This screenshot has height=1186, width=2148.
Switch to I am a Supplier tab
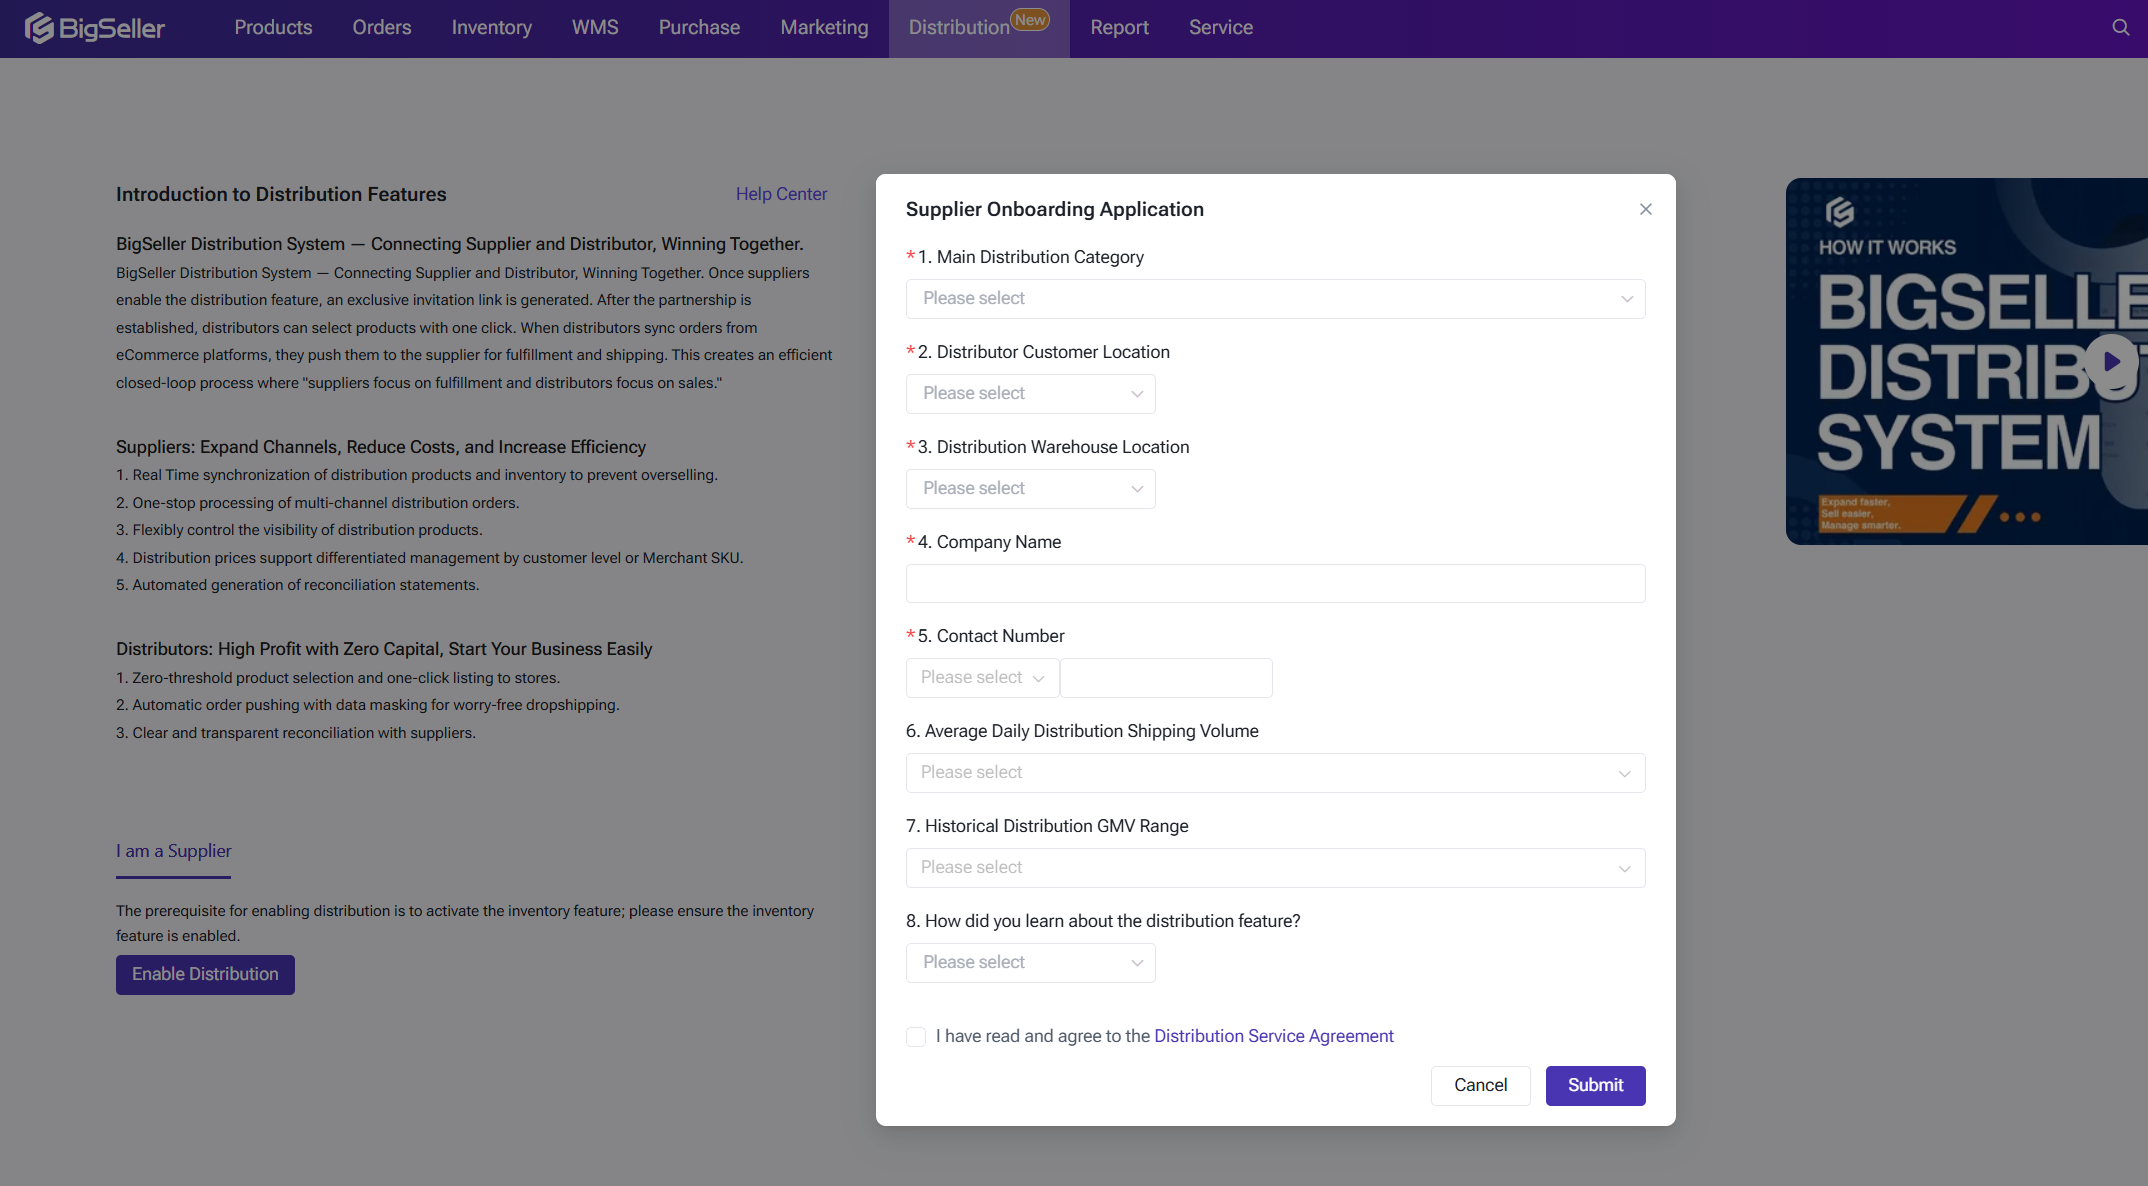point(173,851)
